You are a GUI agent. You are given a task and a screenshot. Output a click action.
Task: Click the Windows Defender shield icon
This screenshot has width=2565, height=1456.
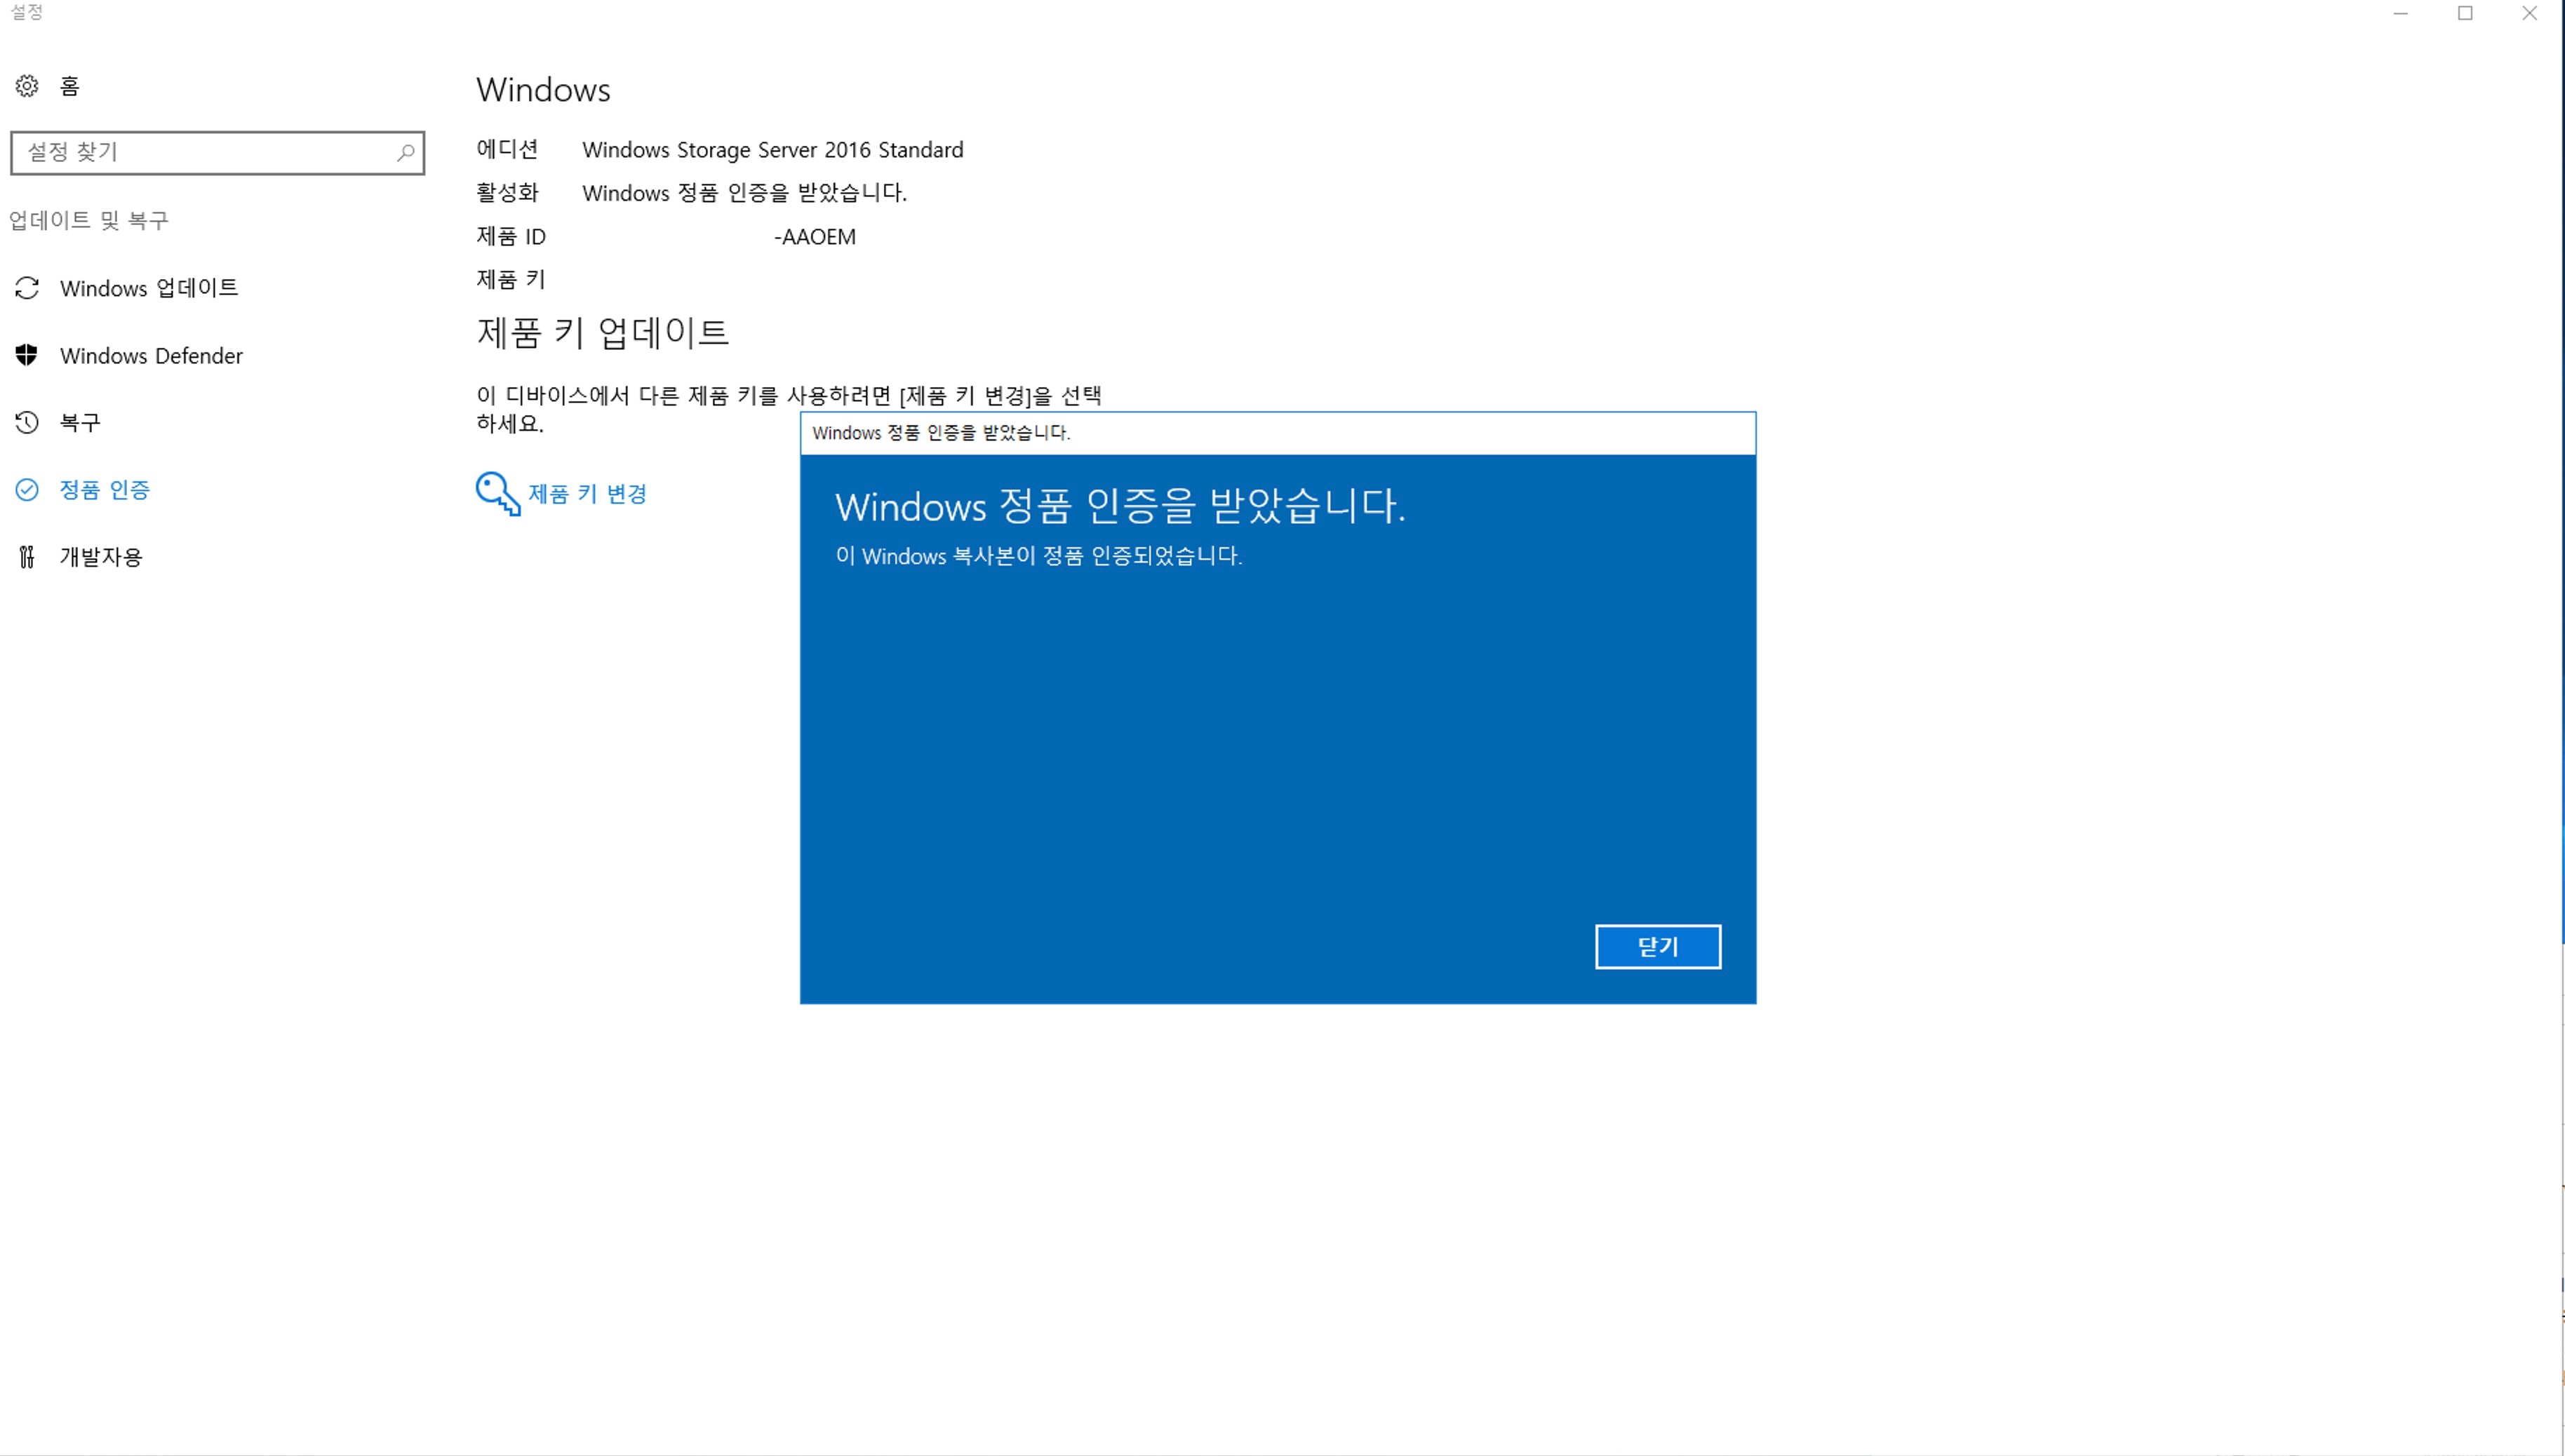27,355
